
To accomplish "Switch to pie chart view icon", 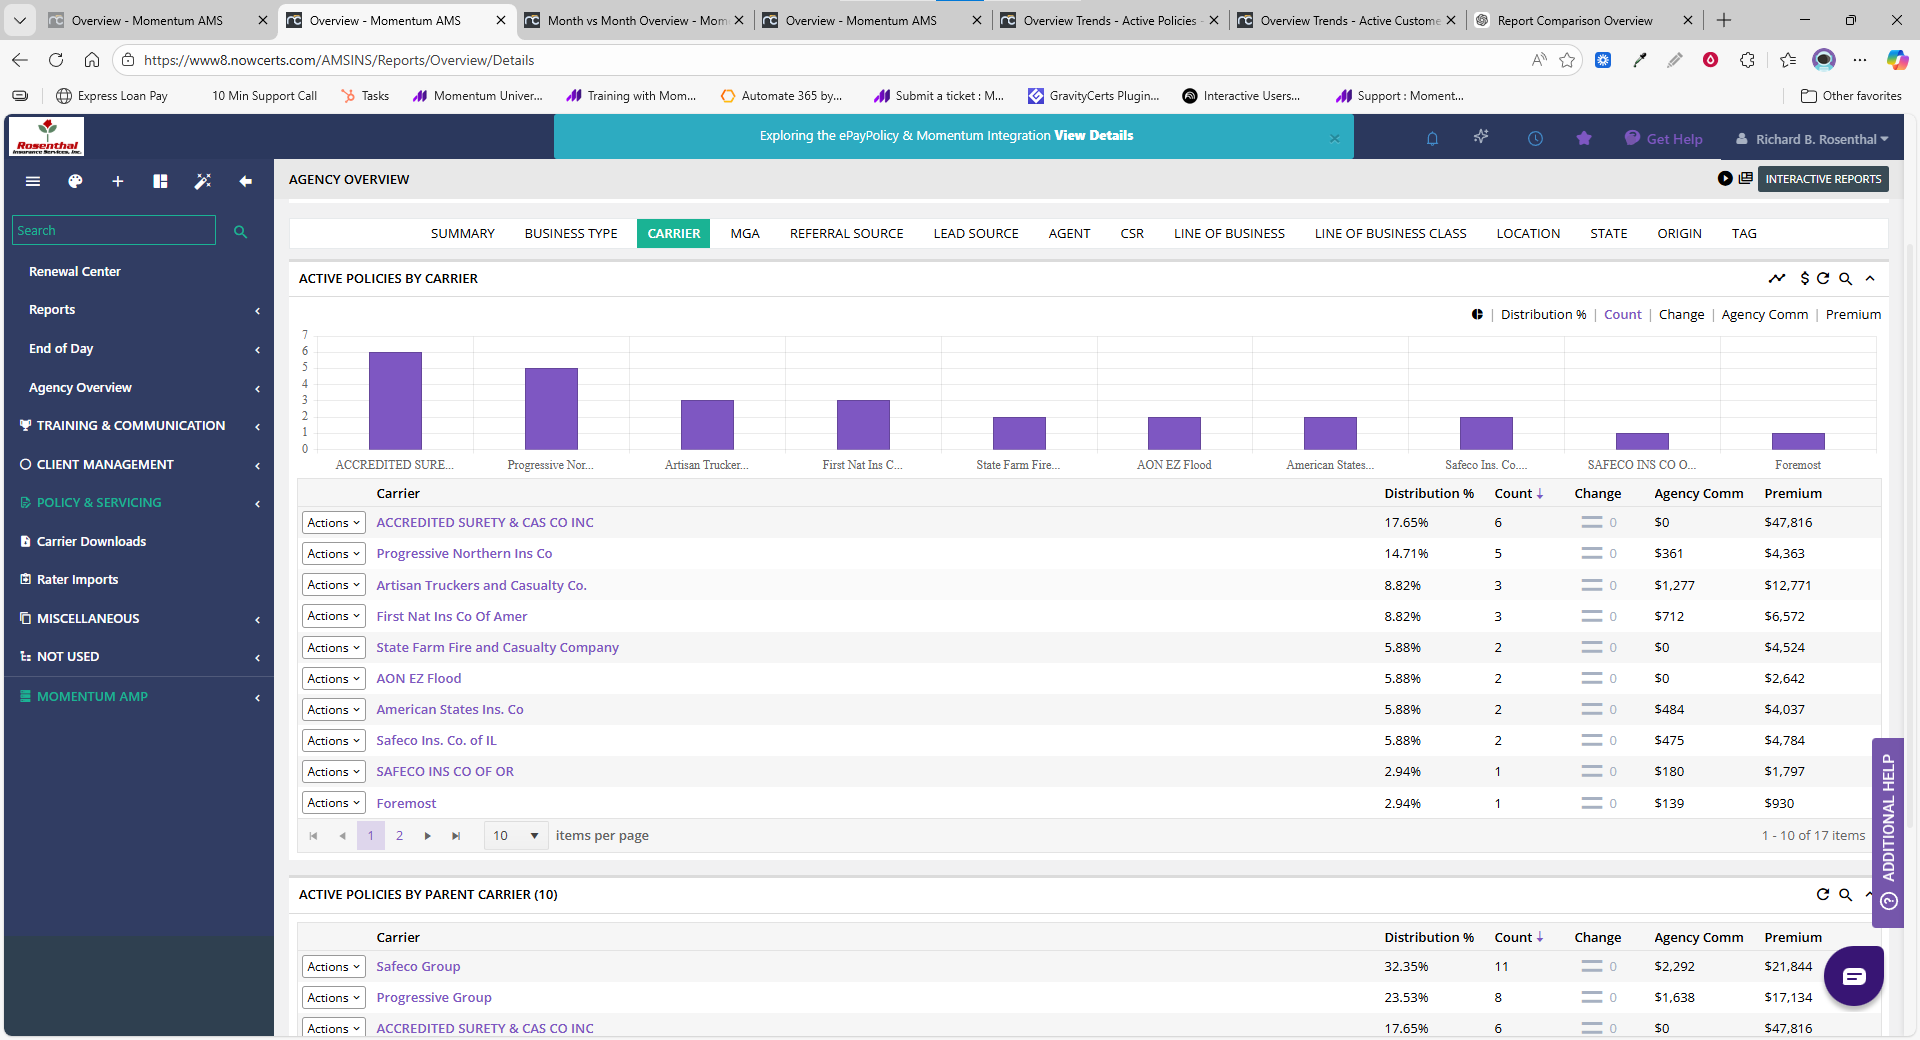I will (x=1477, y=314).
